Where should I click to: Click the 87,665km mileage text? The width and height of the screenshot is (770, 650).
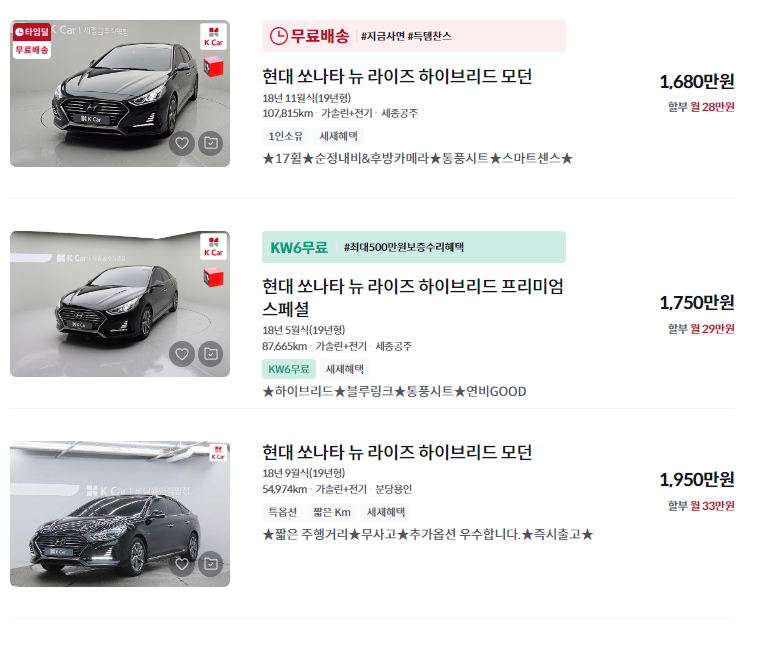284,346
